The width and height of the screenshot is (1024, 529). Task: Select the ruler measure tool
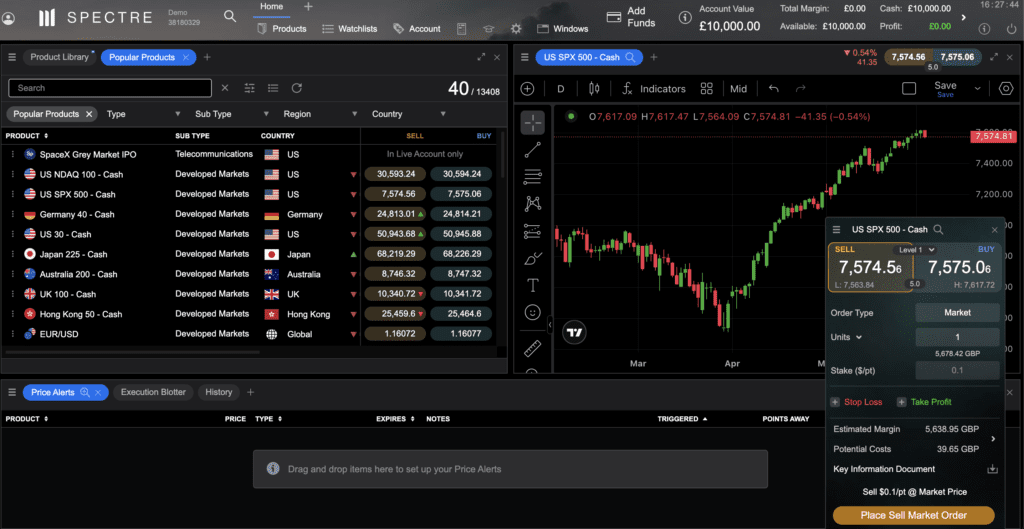point(533,349)
